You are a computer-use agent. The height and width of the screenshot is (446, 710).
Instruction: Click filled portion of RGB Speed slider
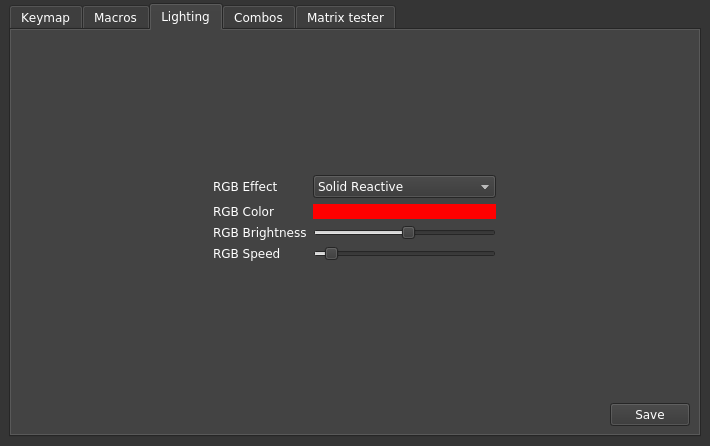tap(320, 254)
